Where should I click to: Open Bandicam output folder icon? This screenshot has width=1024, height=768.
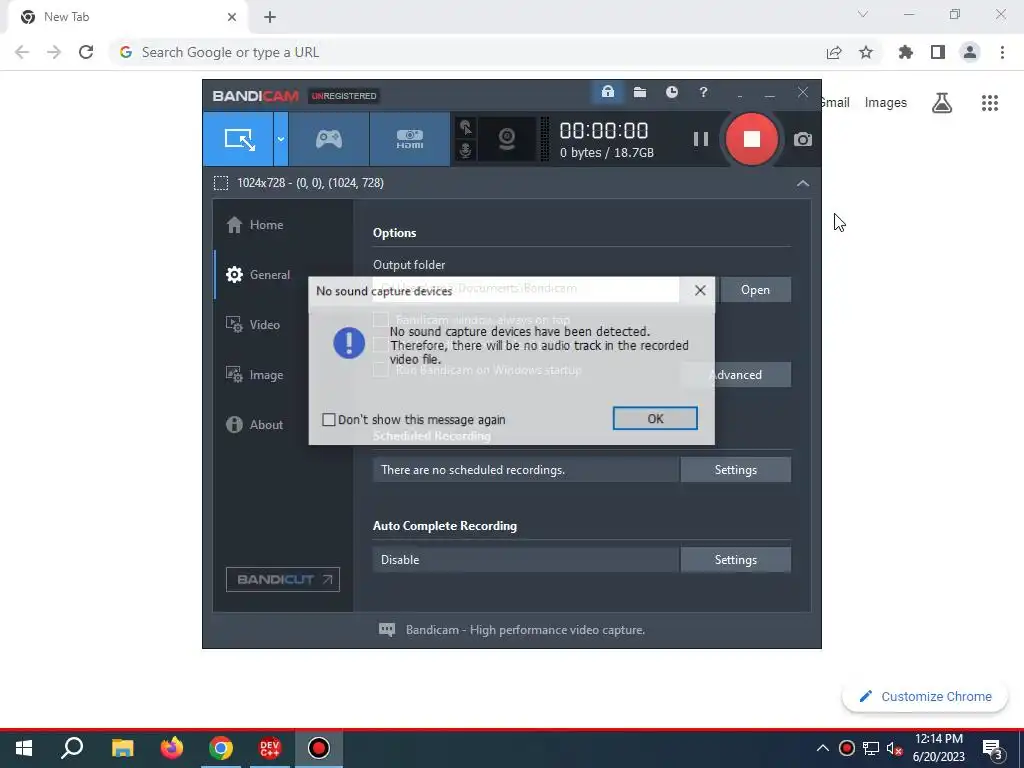point(640,92)
